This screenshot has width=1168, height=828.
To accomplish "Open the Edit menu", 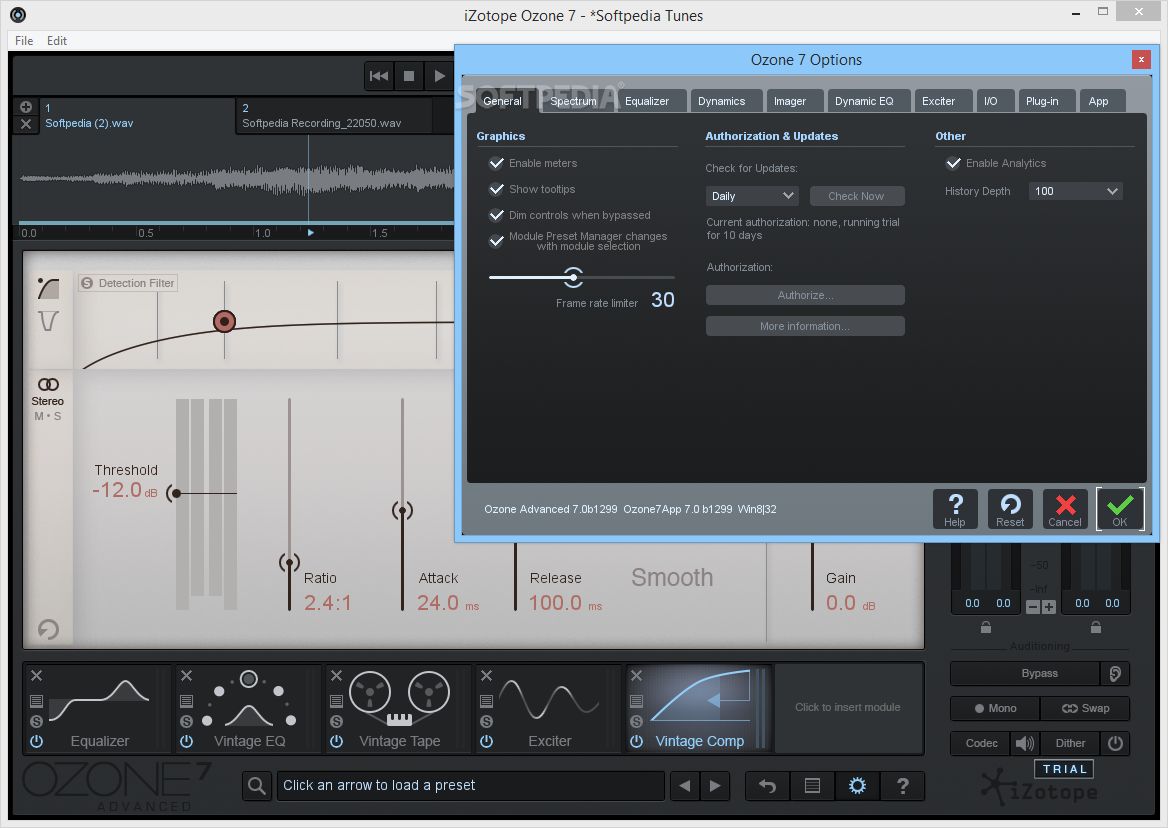I will pos(57,41).
